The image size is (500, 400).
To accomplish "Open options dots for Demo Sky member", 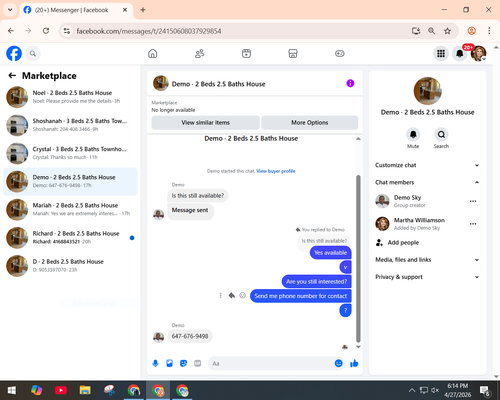I will click(473, 201).
